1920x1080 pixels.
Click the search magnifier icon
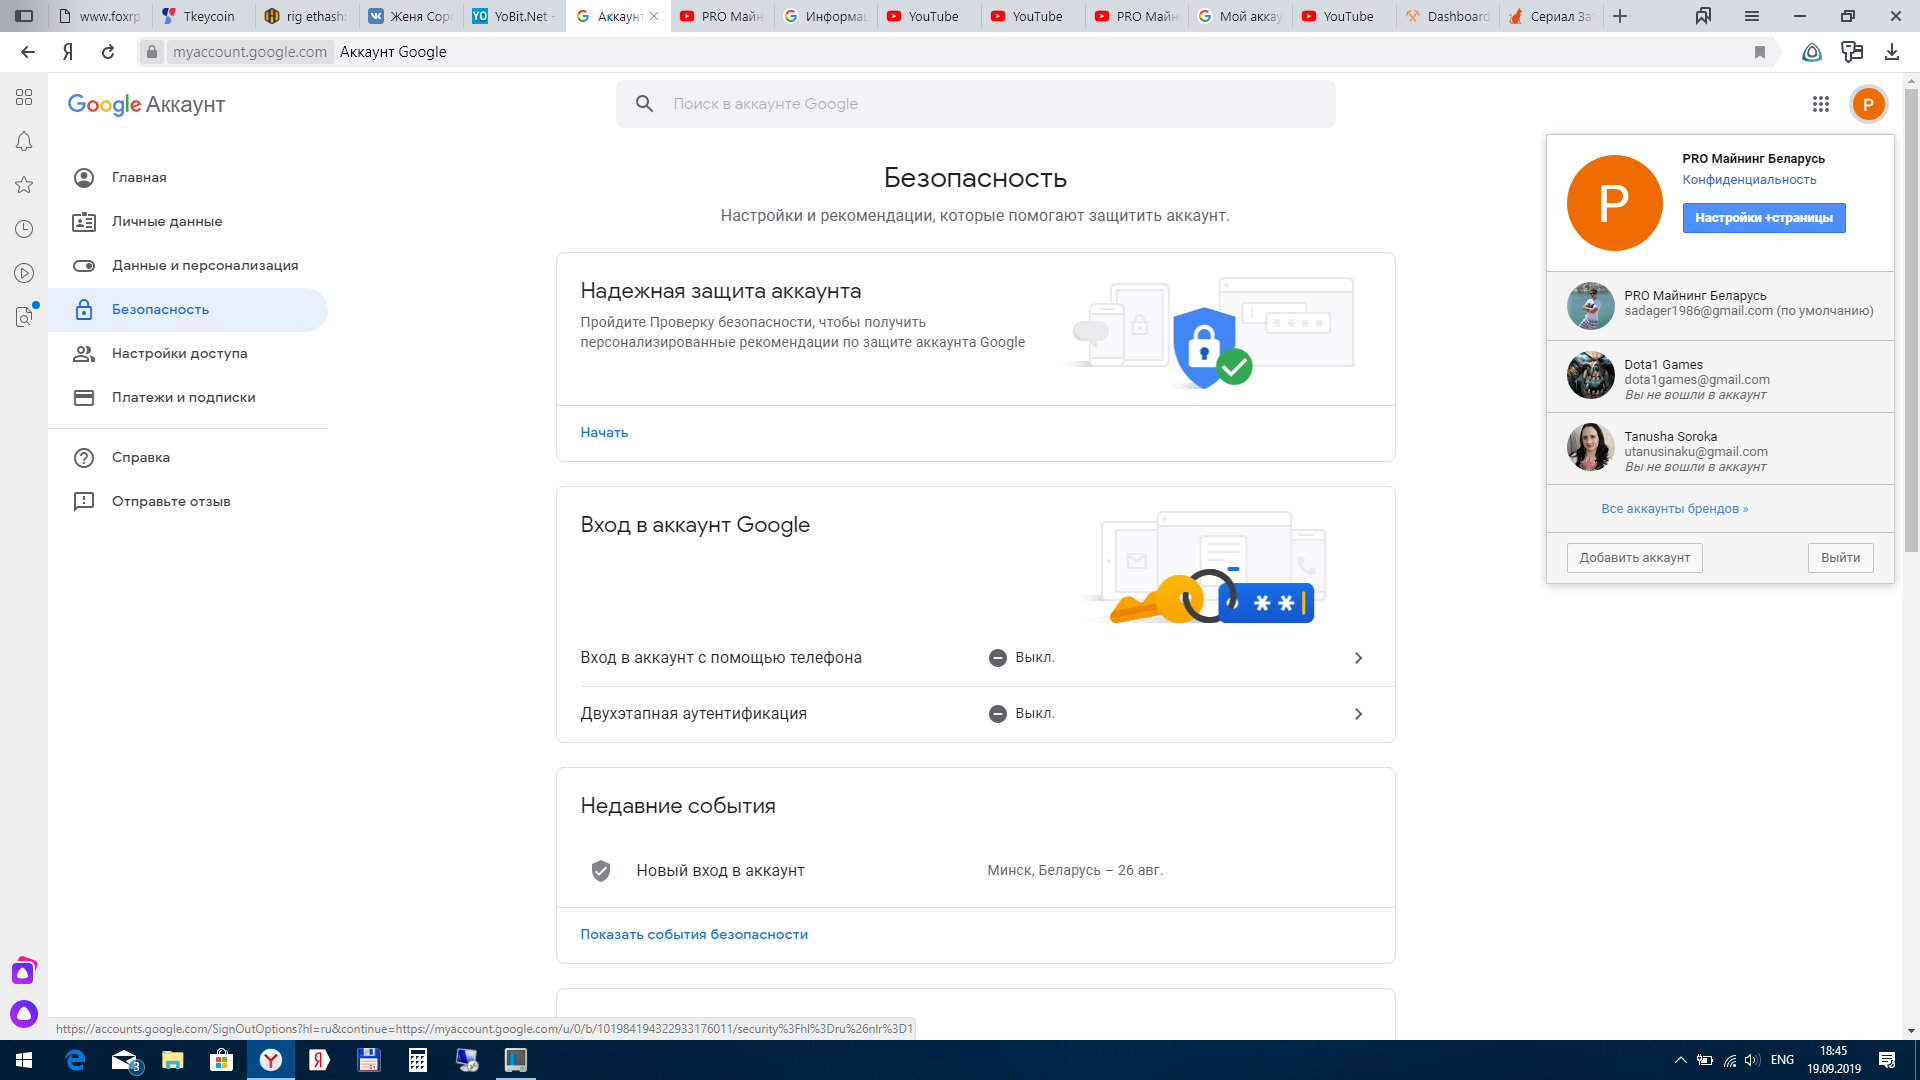pos(644,104)
